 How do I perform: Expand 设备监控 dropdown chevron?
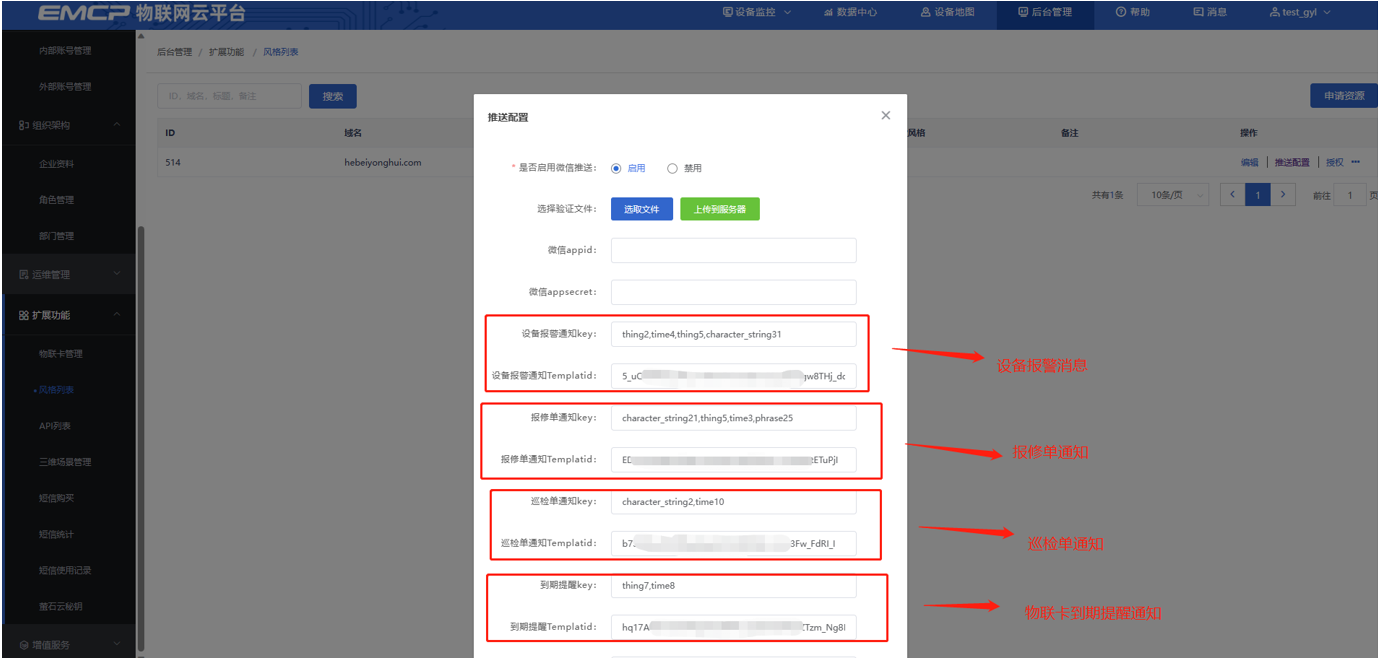tap(788, 13)
